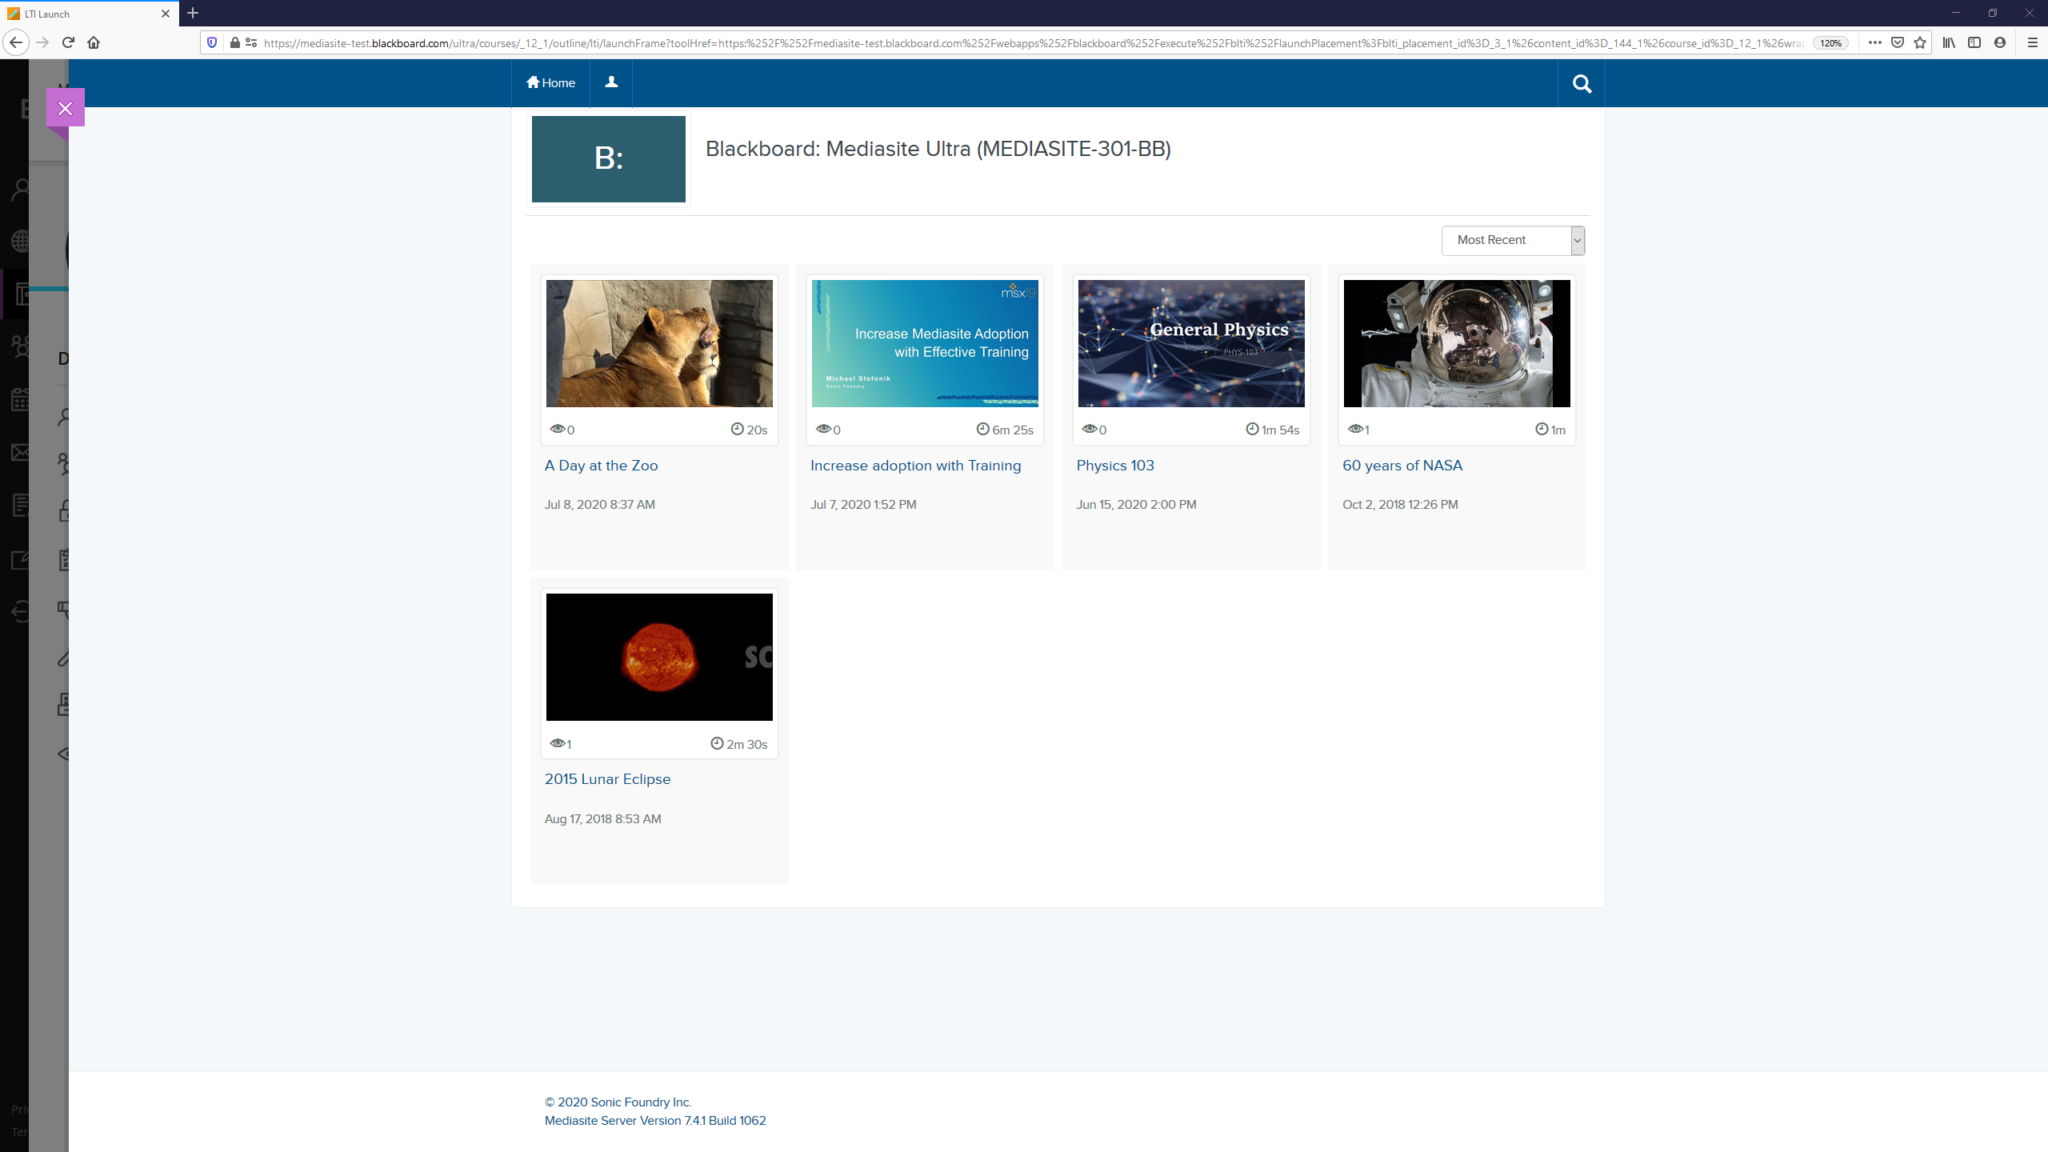This screenshot has width=2048, height=1152.
Task: Open the page actions three-dot menu
Action: [1875, 42]
